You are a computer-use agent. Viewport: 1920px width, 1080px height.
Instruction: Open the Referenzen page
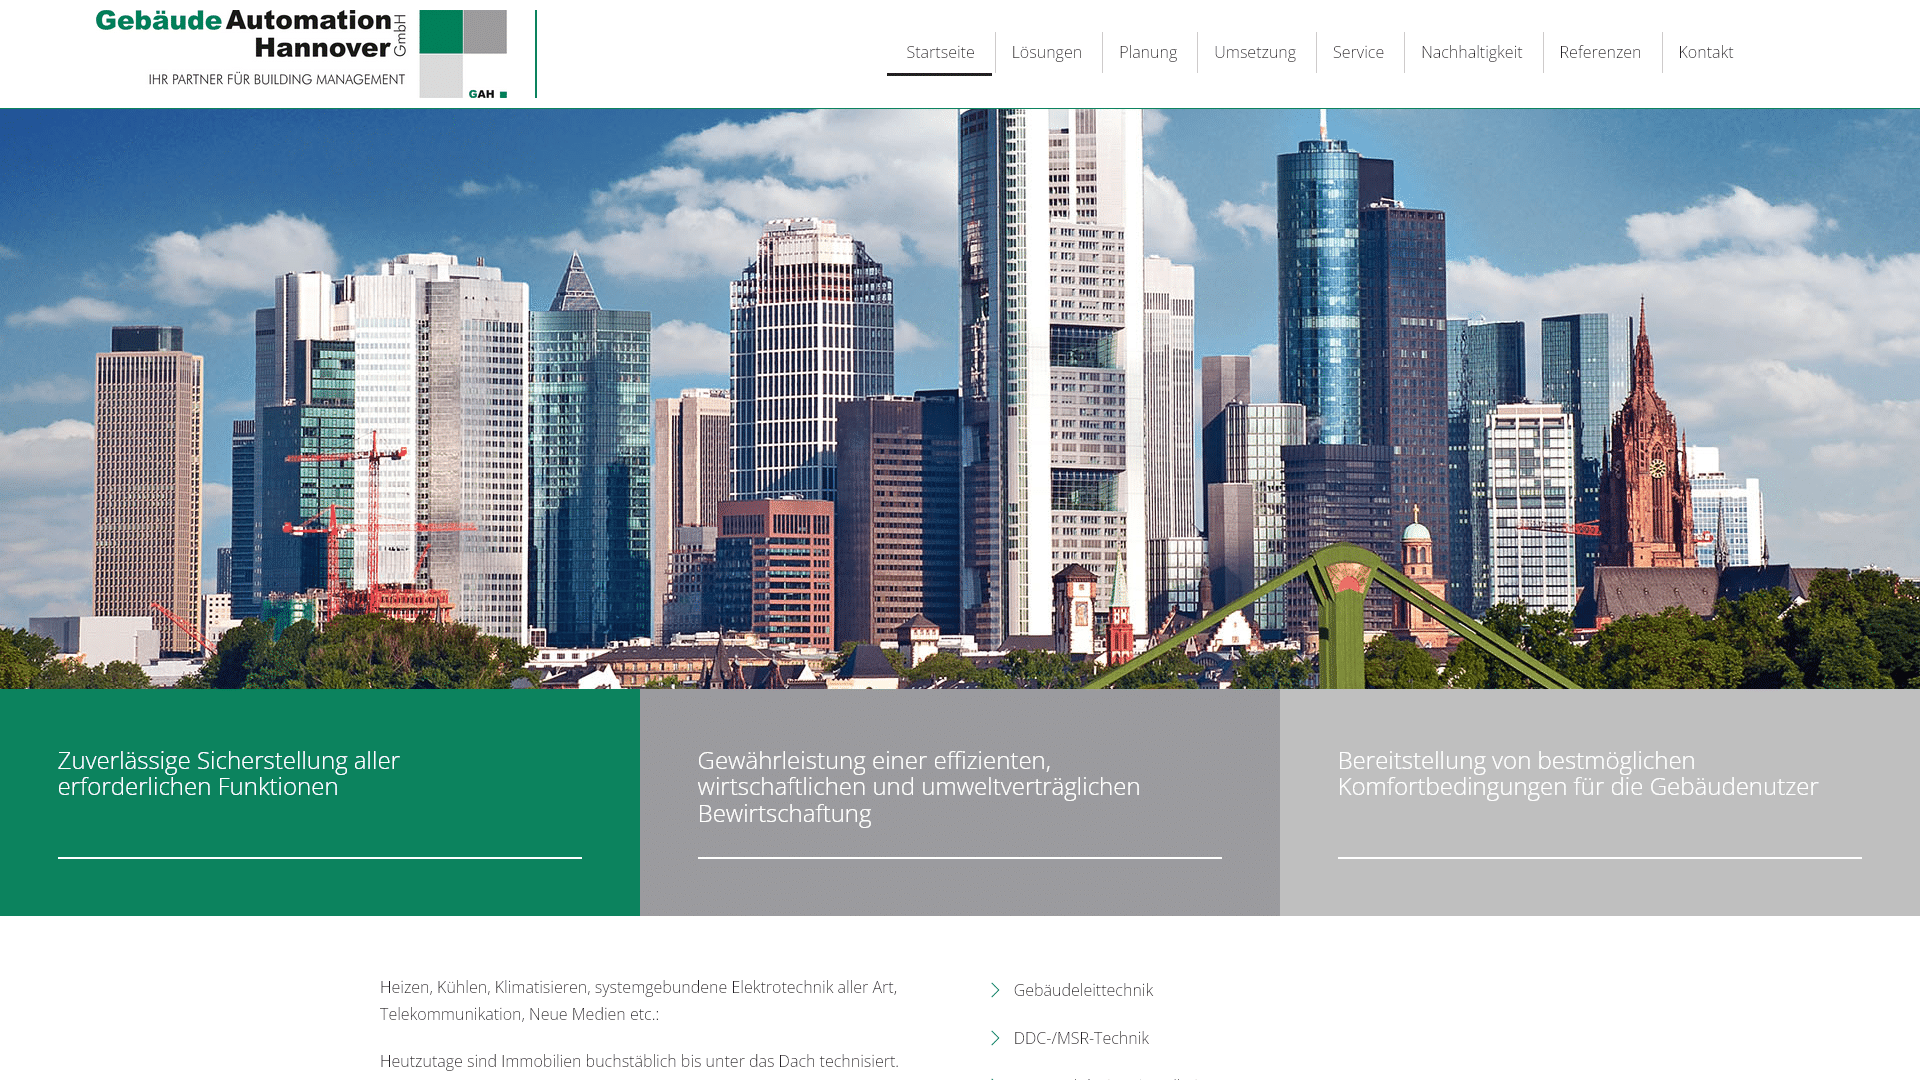(1600, 52)
